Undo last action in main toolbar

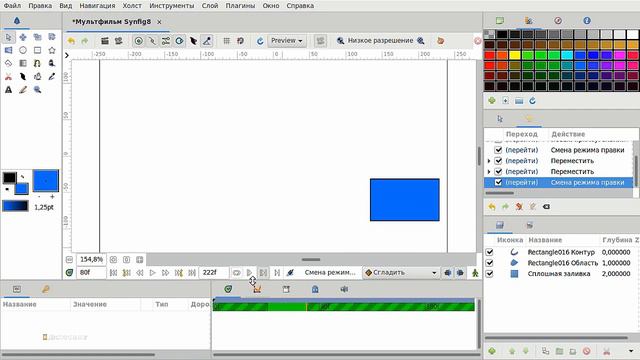coord(71,41)
